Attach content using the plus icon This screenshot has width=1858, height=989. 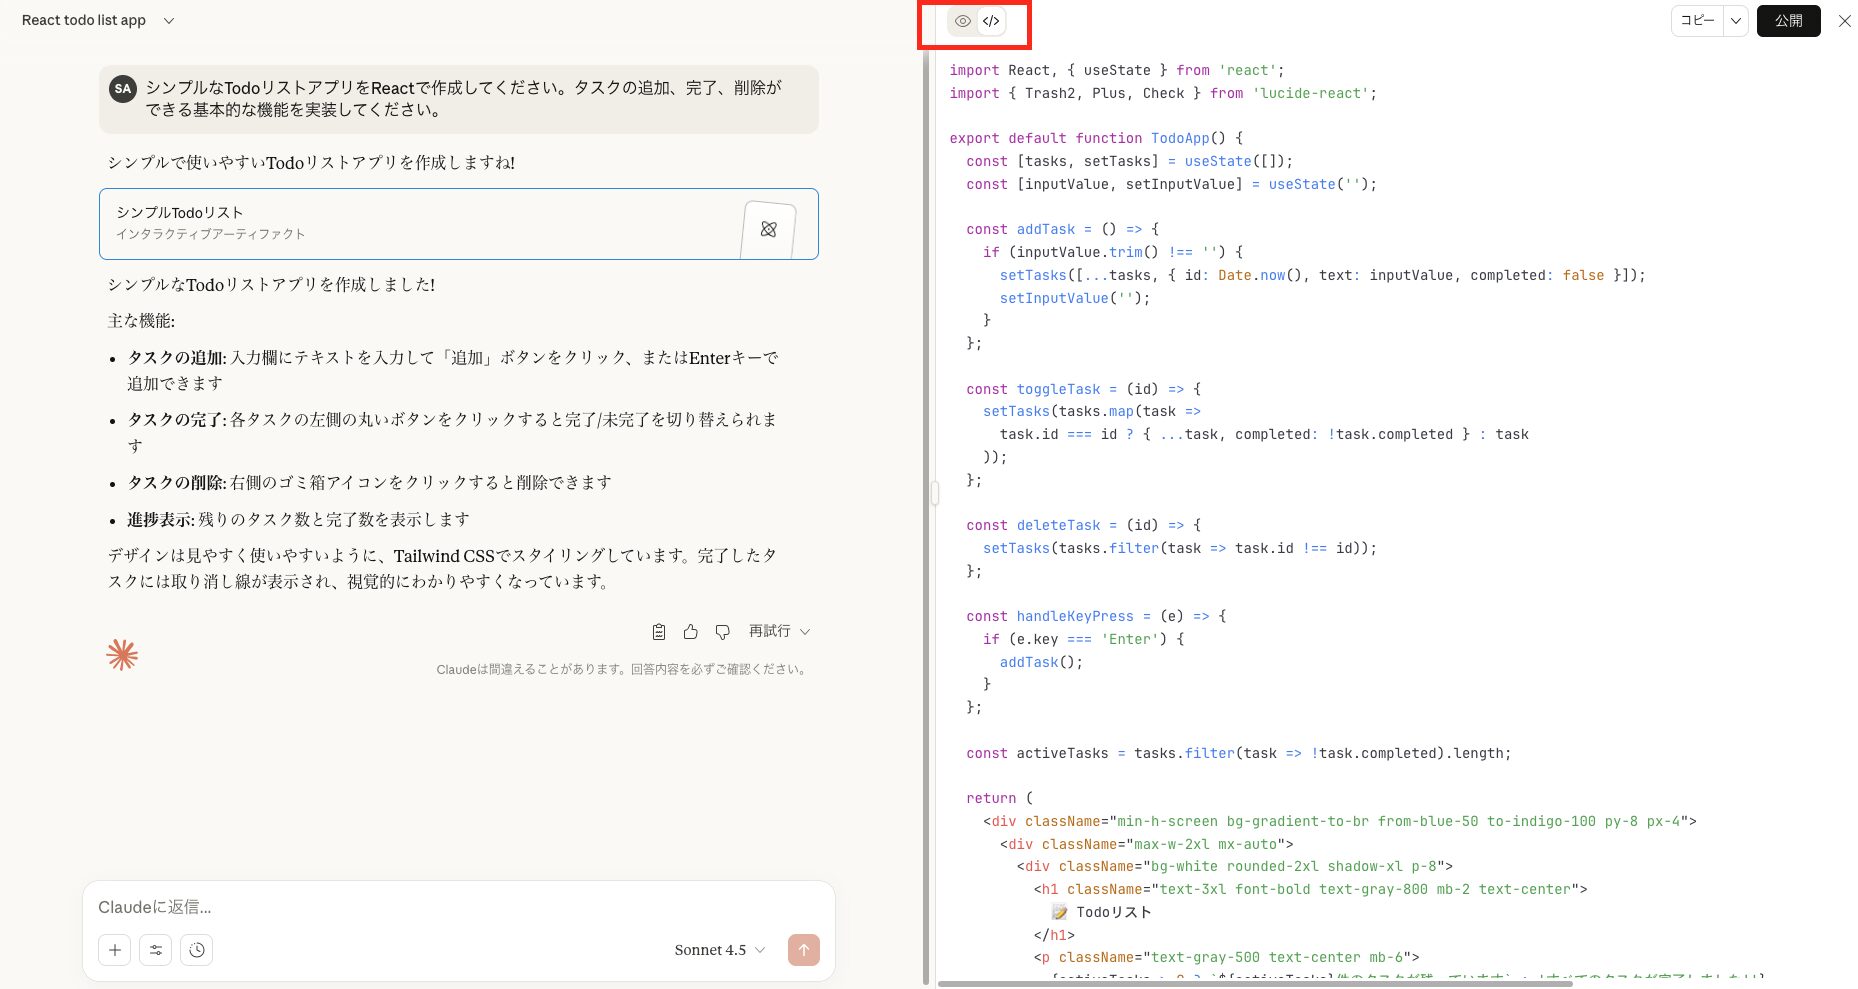pyautogui.click(x=114, y=950)
